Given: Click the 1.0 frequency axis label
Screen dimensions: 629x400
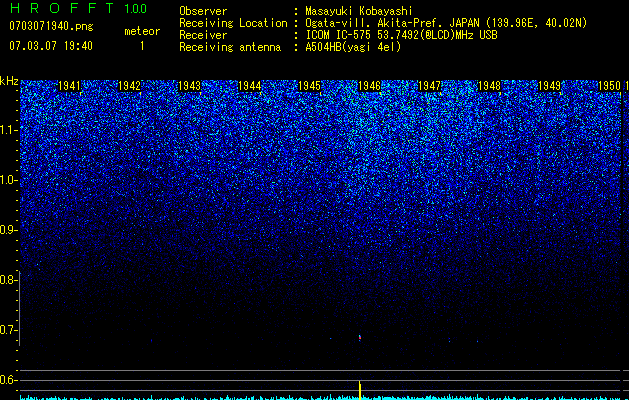Looking at the screenshot, I should pos(8,180).
